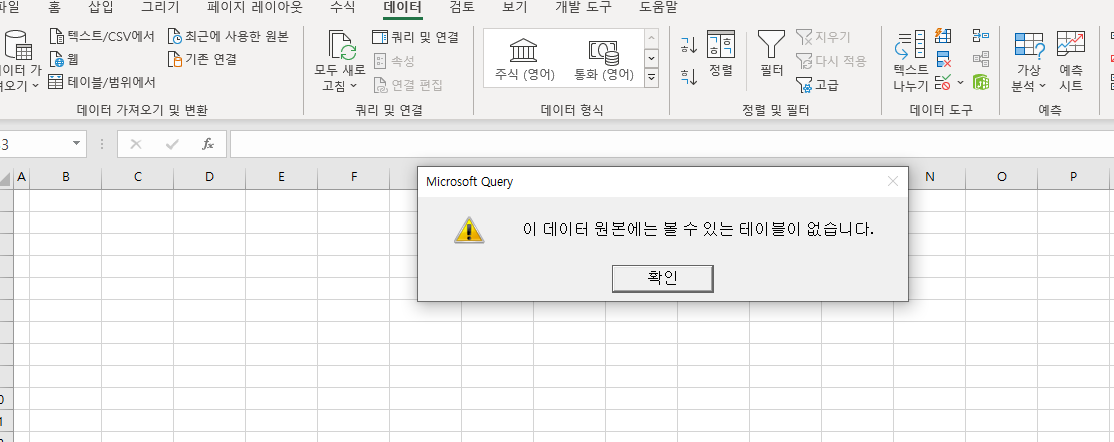Click the 쿼리 및 연결 button
This screenshot has height=442, width=1114.
(415, 37)
